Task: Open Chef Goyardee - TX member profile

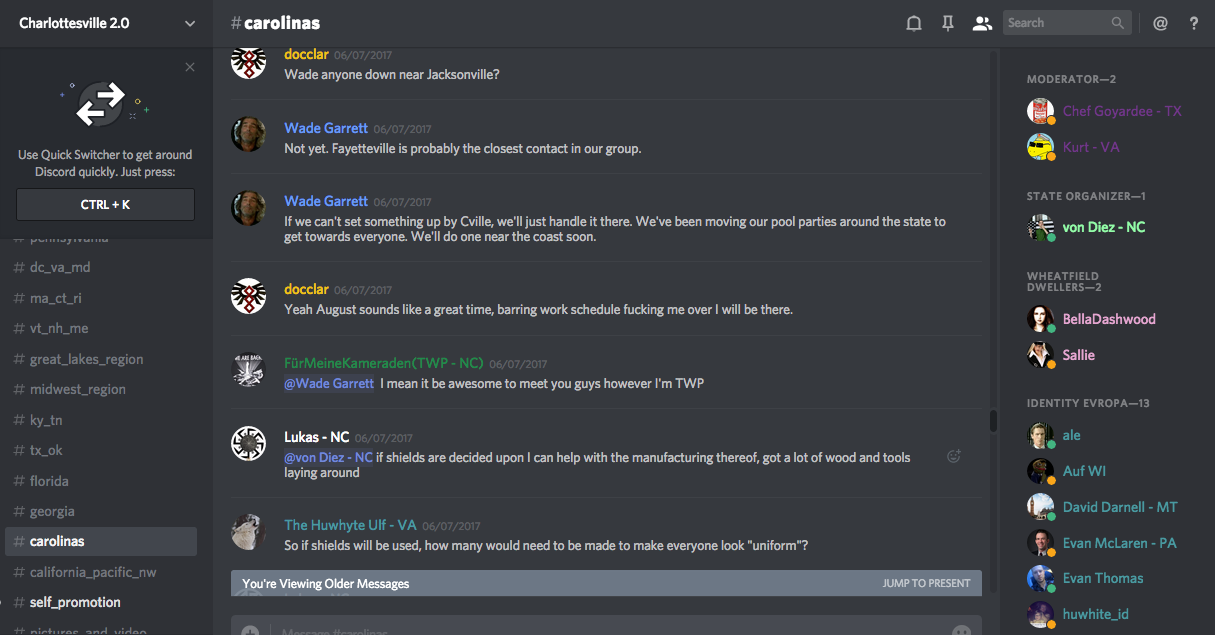Action: pyautogui.click(x=1122, y=111)
